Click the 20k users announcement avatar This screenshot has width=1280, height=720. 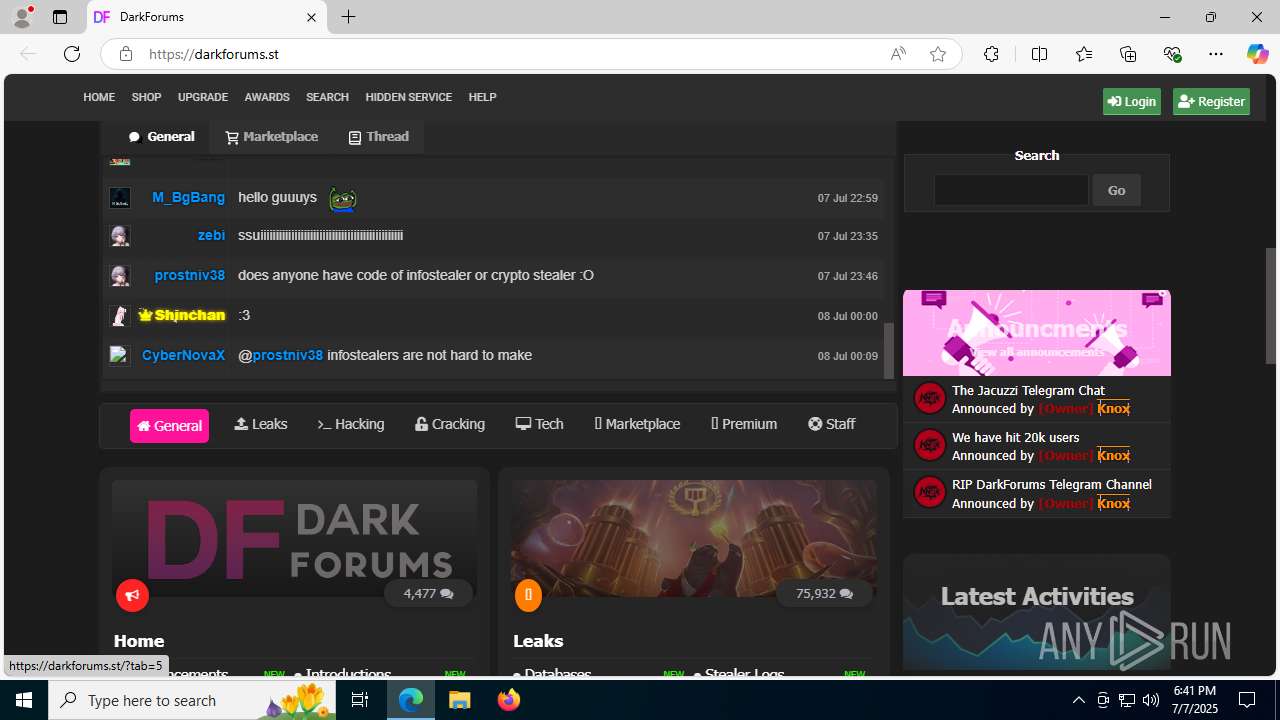click(x=929, y=445)
